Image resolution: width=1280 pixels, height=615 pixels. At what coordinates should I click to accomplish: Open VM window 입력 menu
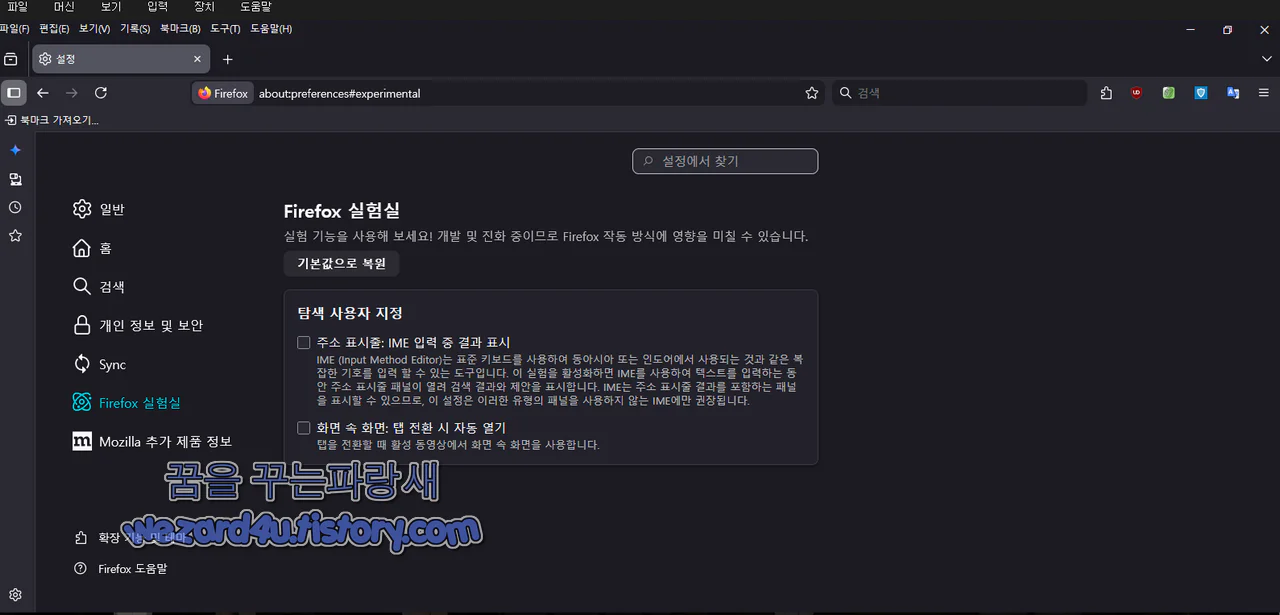tap(157, 6)
